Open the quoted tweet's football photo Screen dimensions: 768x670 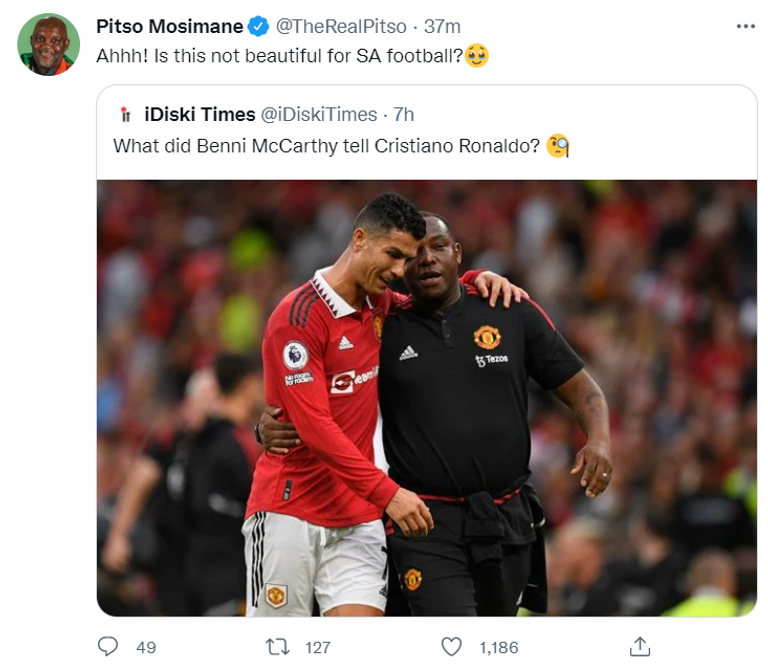(x=426, y=397)
